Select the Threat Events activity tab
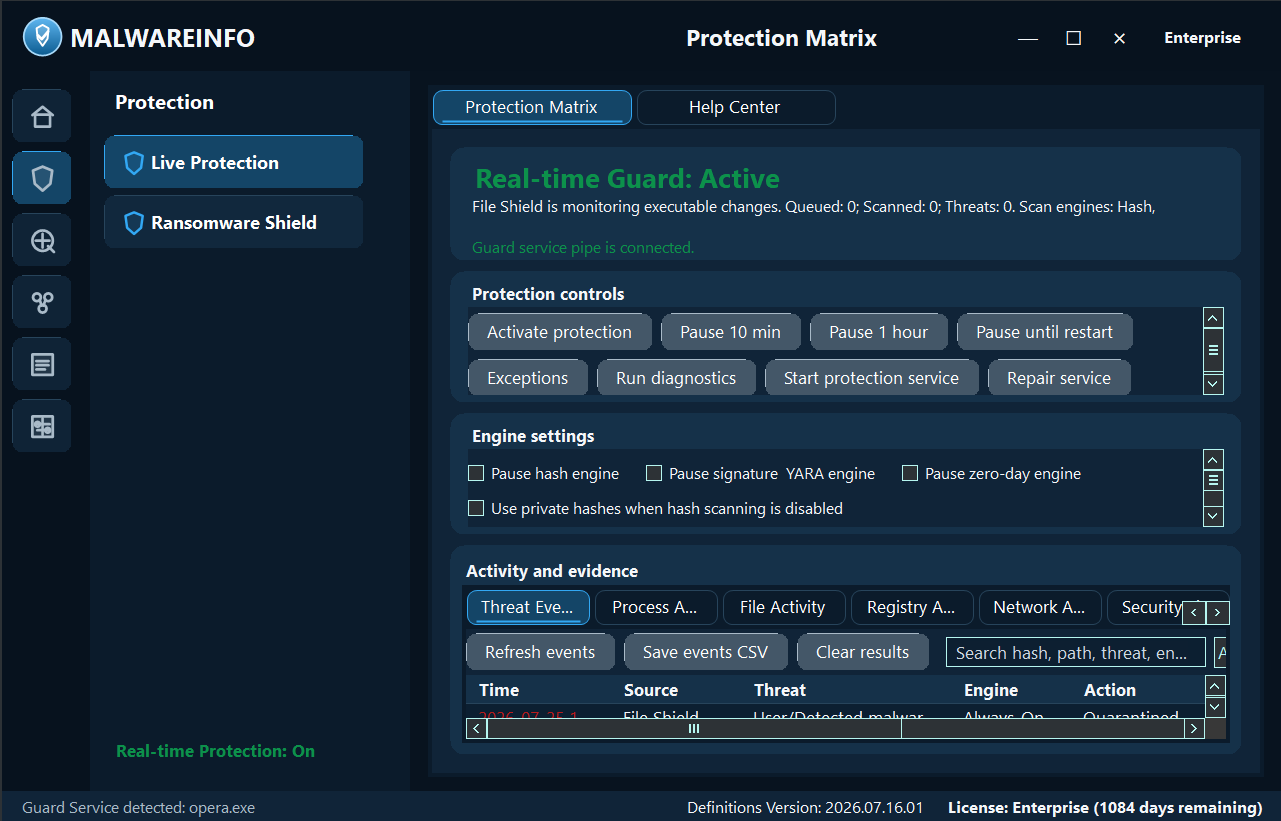The width and height of the screenshot is (1281, 821). (x=528, y=607)
